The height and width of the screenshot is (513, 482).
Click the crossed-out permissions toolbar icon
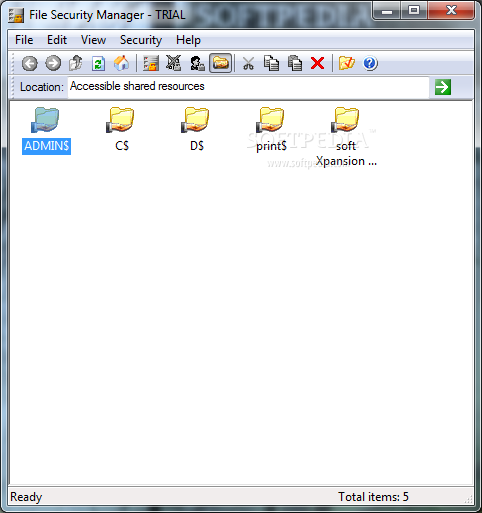click(174, 63)
